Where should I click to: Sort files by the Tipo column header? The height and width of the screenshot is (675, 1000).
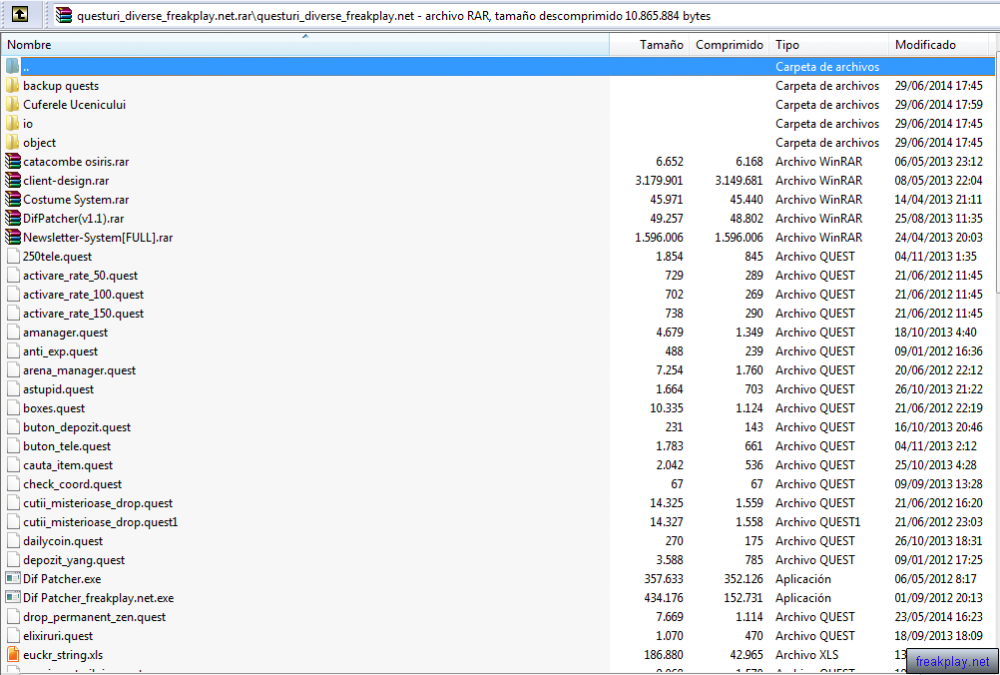(x=828, y=45)
